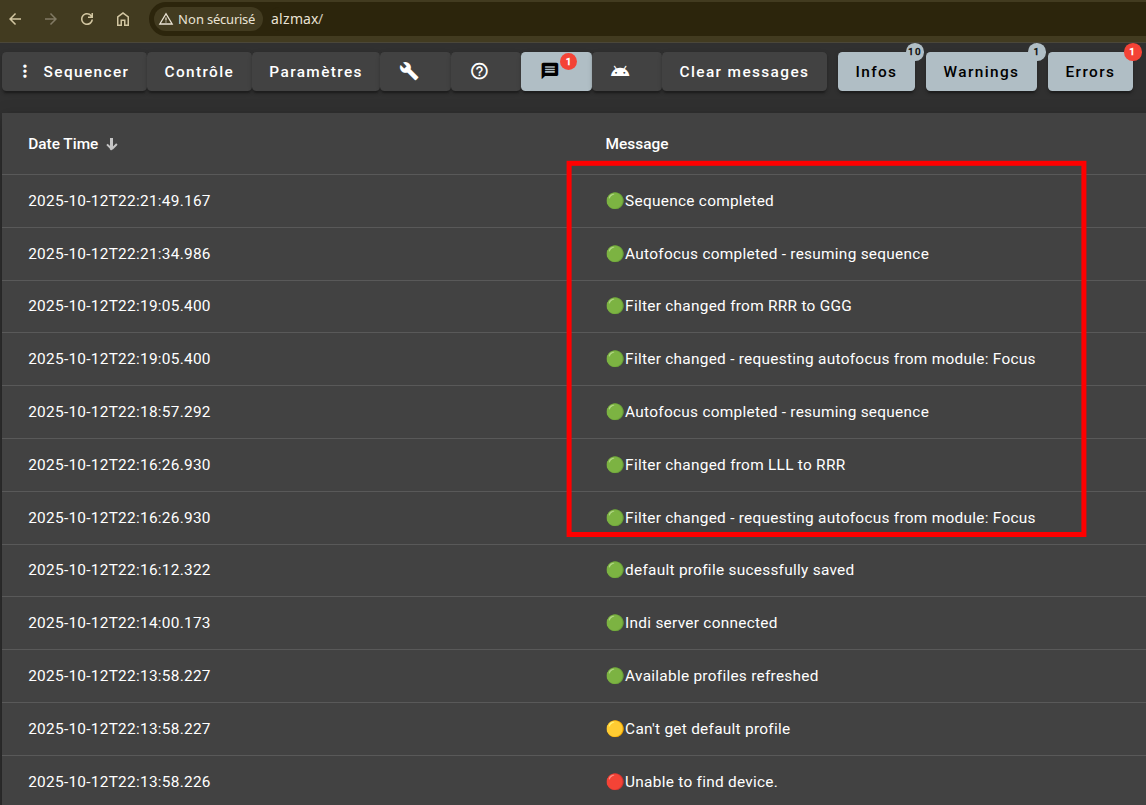The height and width of the screenshot is (805, 1146).
Task: Open the wrench tools page
Action: click(409, 72)
